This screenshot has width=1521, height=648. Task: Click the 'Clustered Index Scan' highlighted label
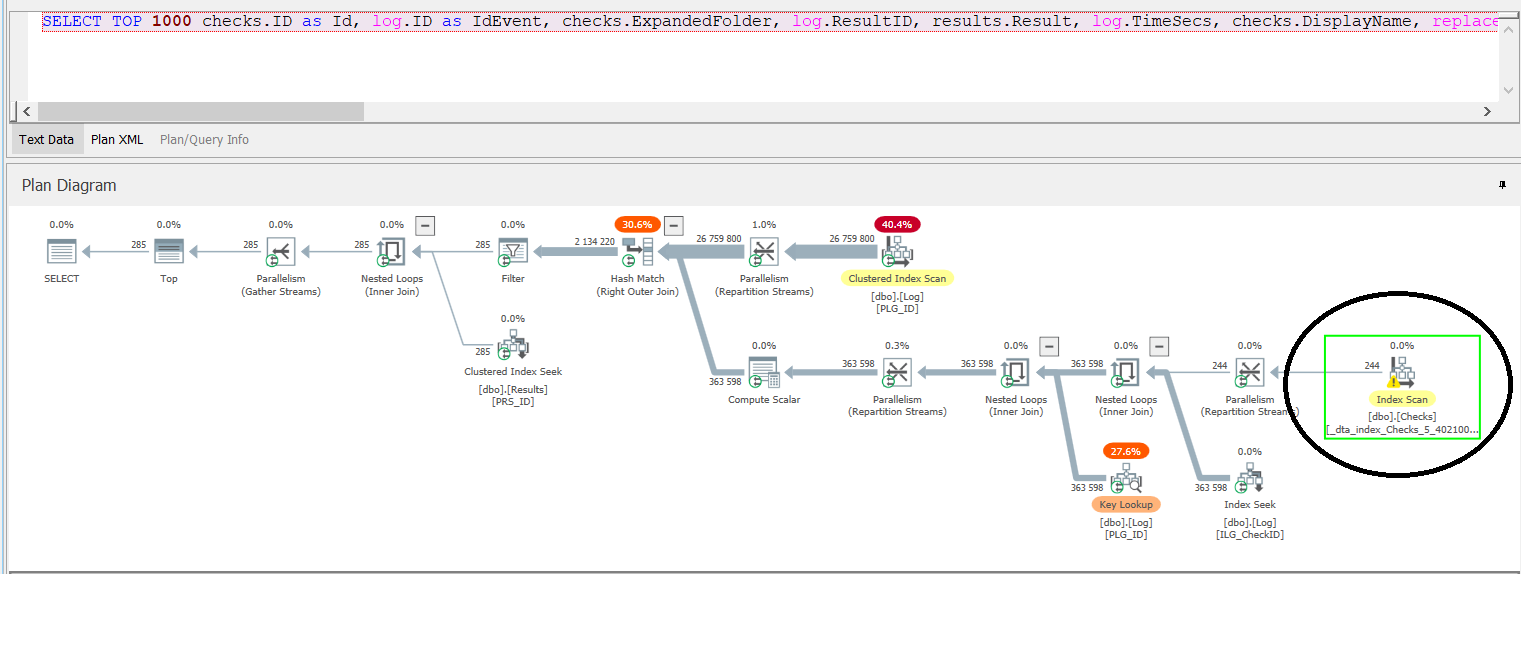[897, 278]
